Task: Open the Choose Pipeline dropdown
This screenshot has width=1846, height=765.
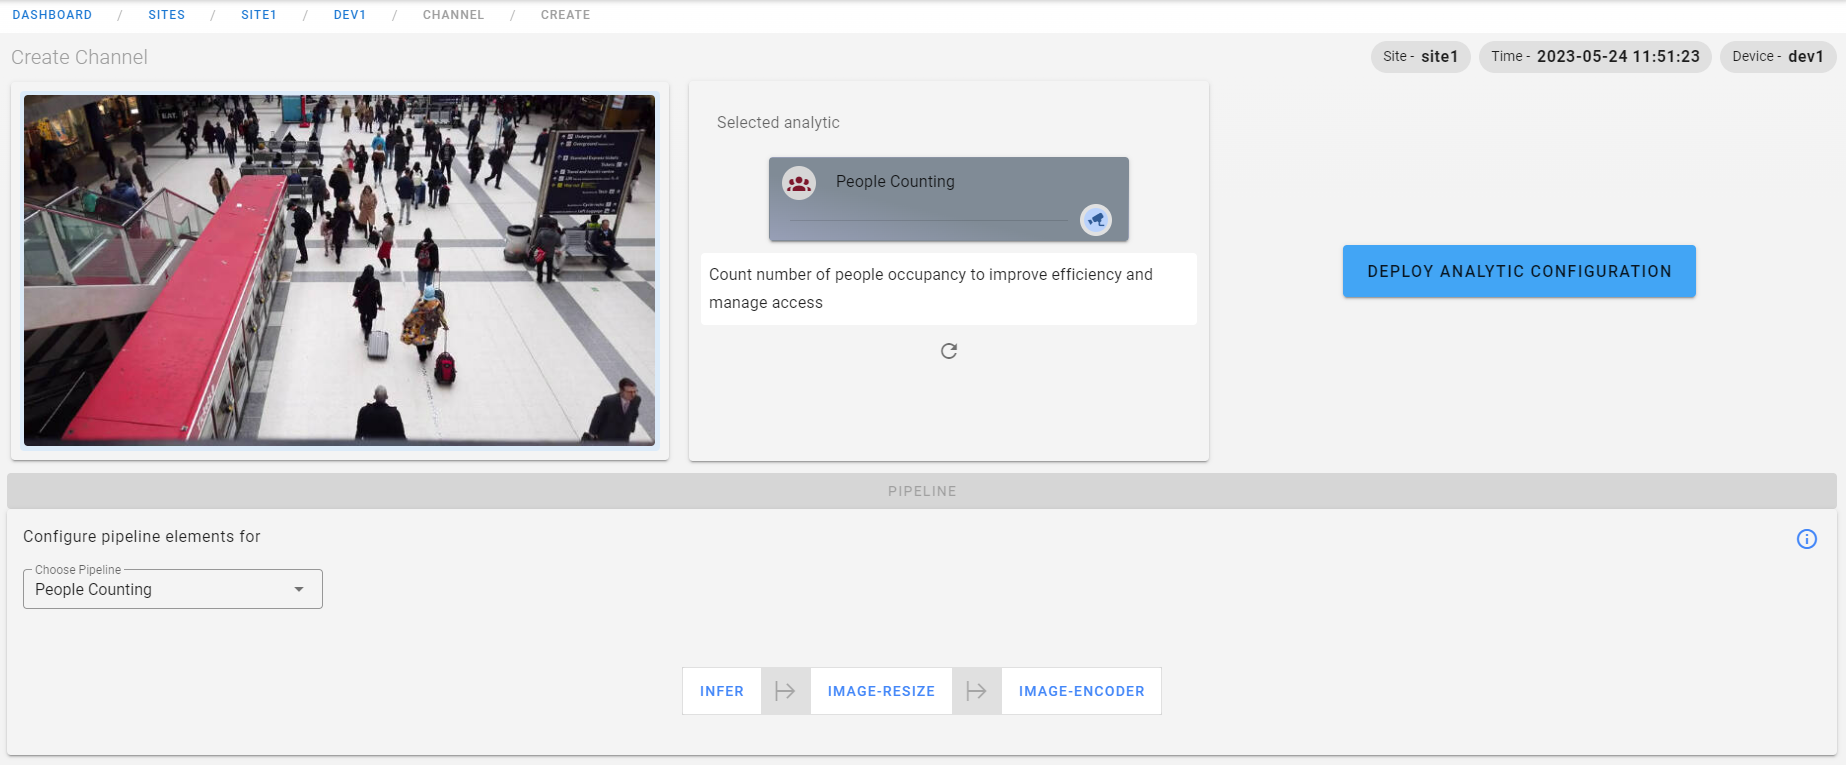Action: click(172, 589)
